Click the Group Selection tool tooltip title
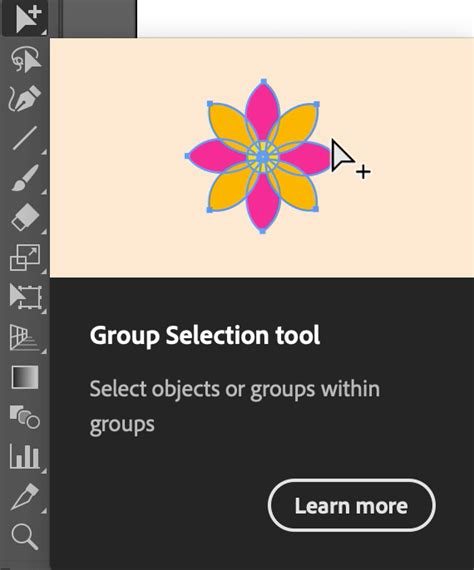 205,335
